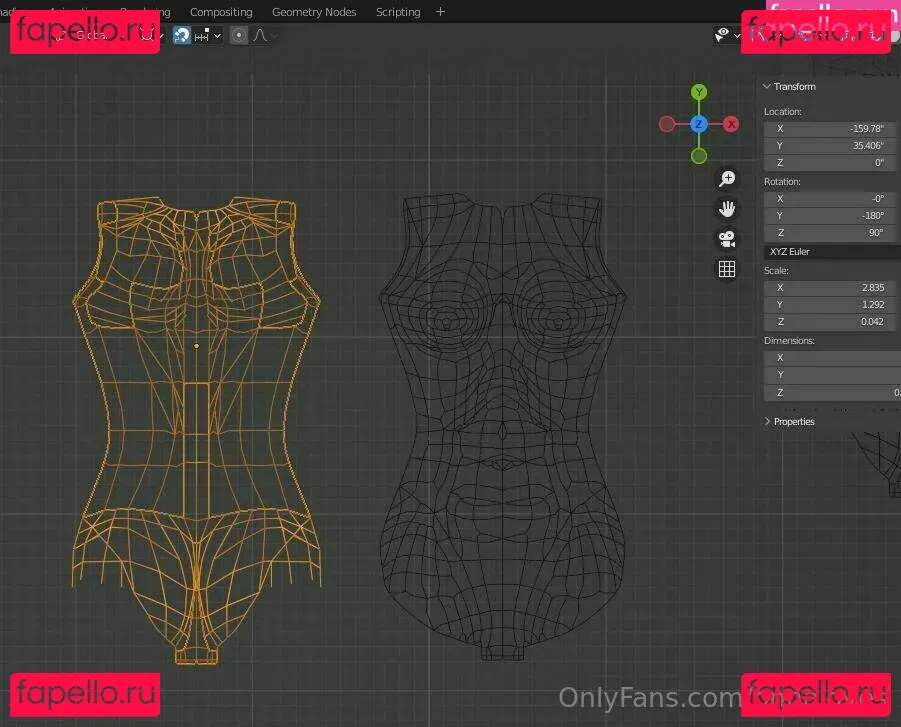This screenshot has height=727, width=901.
Task: Add a new workspace with plus button
Action: [x=440, y=12]
